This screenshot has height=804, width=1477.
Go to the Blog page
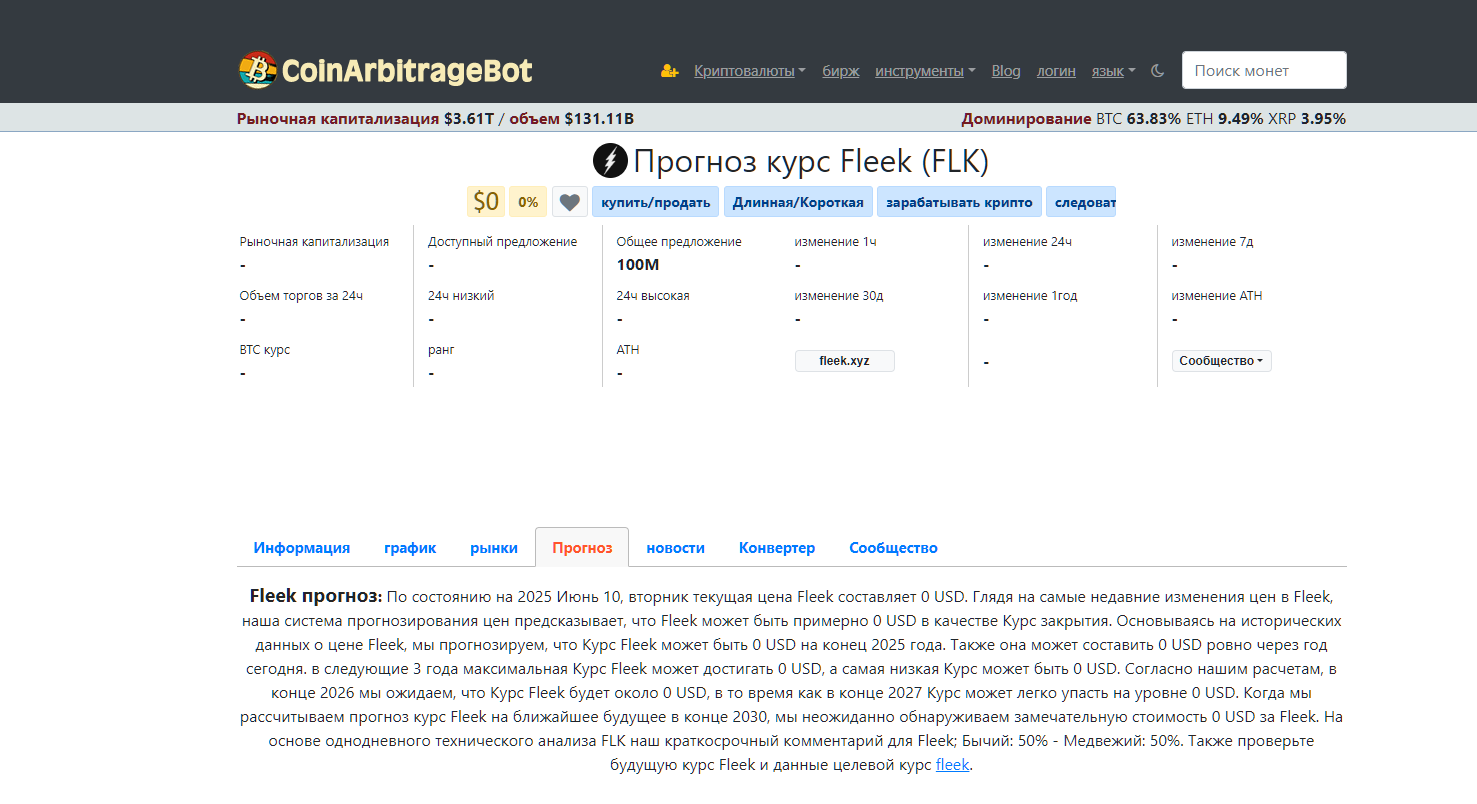coord(1006,71)
